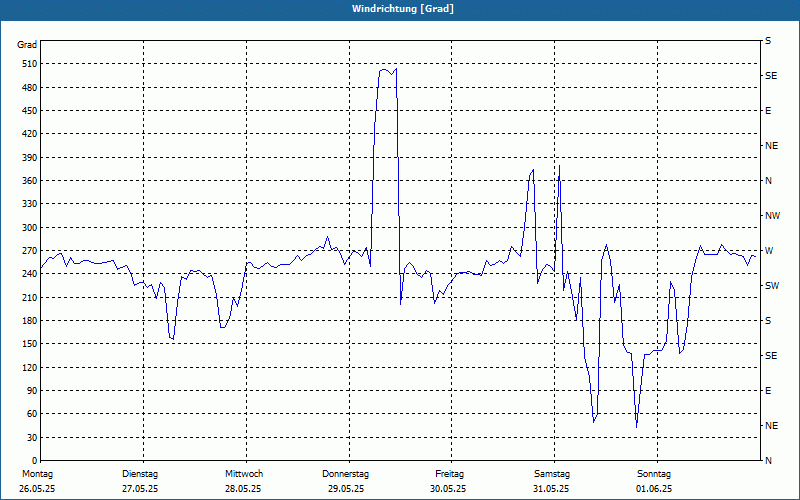Viewport: 800px width, 500px height.
Task: Click the 150 value on left axis
Action: tap(30, 344)
